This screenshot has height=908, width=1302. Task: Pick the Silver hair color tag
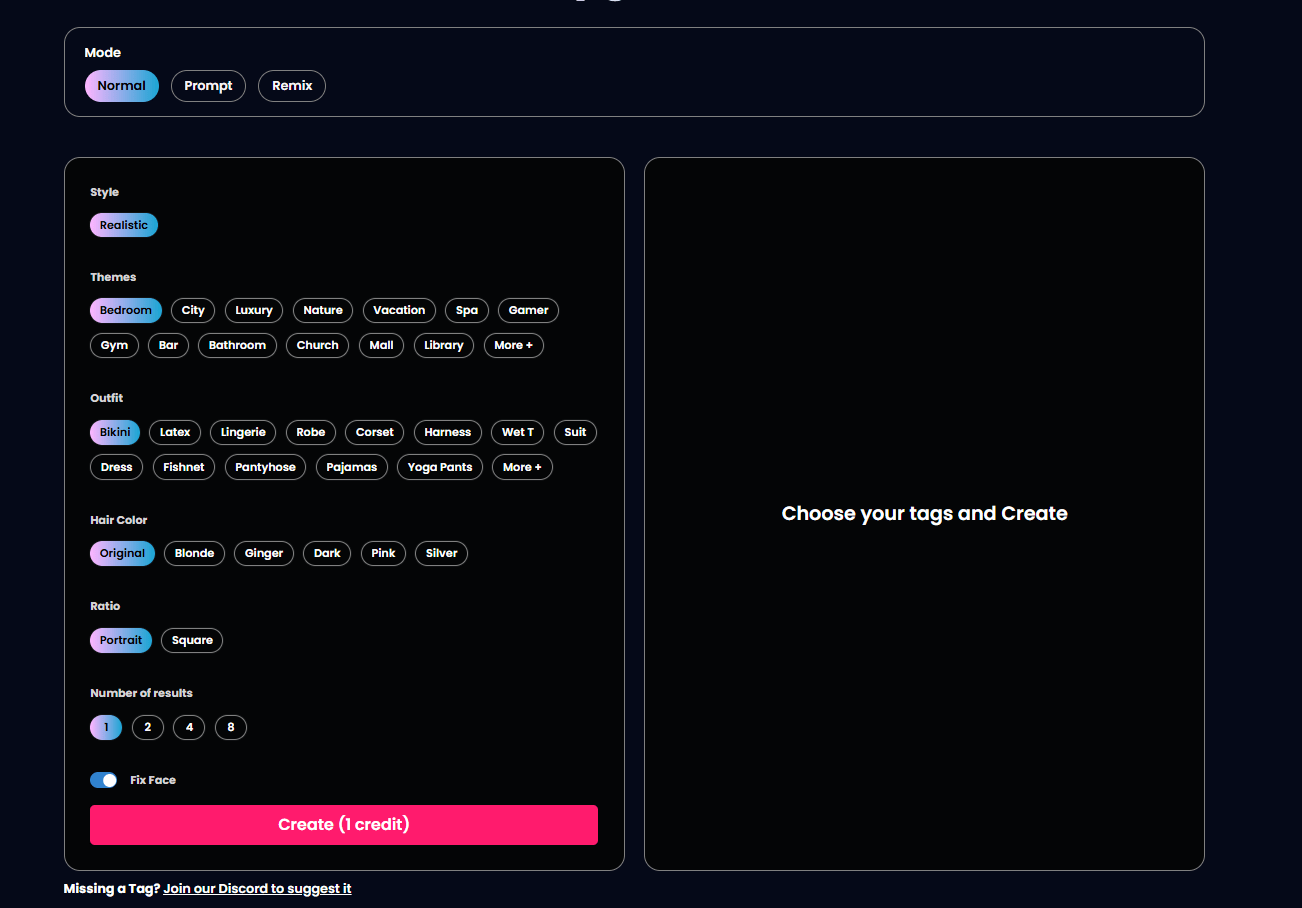point(441,553)
